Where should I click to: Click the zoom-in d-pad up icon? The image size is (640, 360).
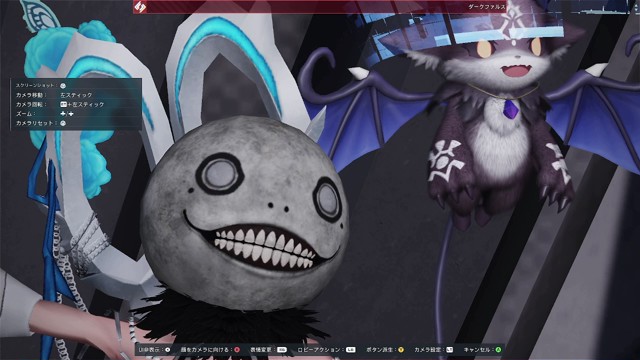[x=63, y=114]
